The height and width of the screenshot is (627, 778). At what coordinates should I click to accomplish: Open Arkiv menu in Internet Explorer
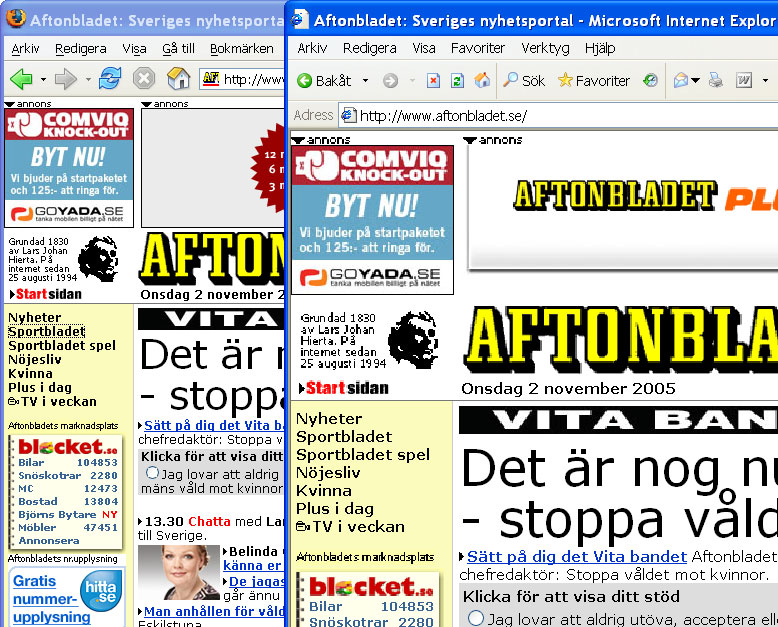(312, 48)
